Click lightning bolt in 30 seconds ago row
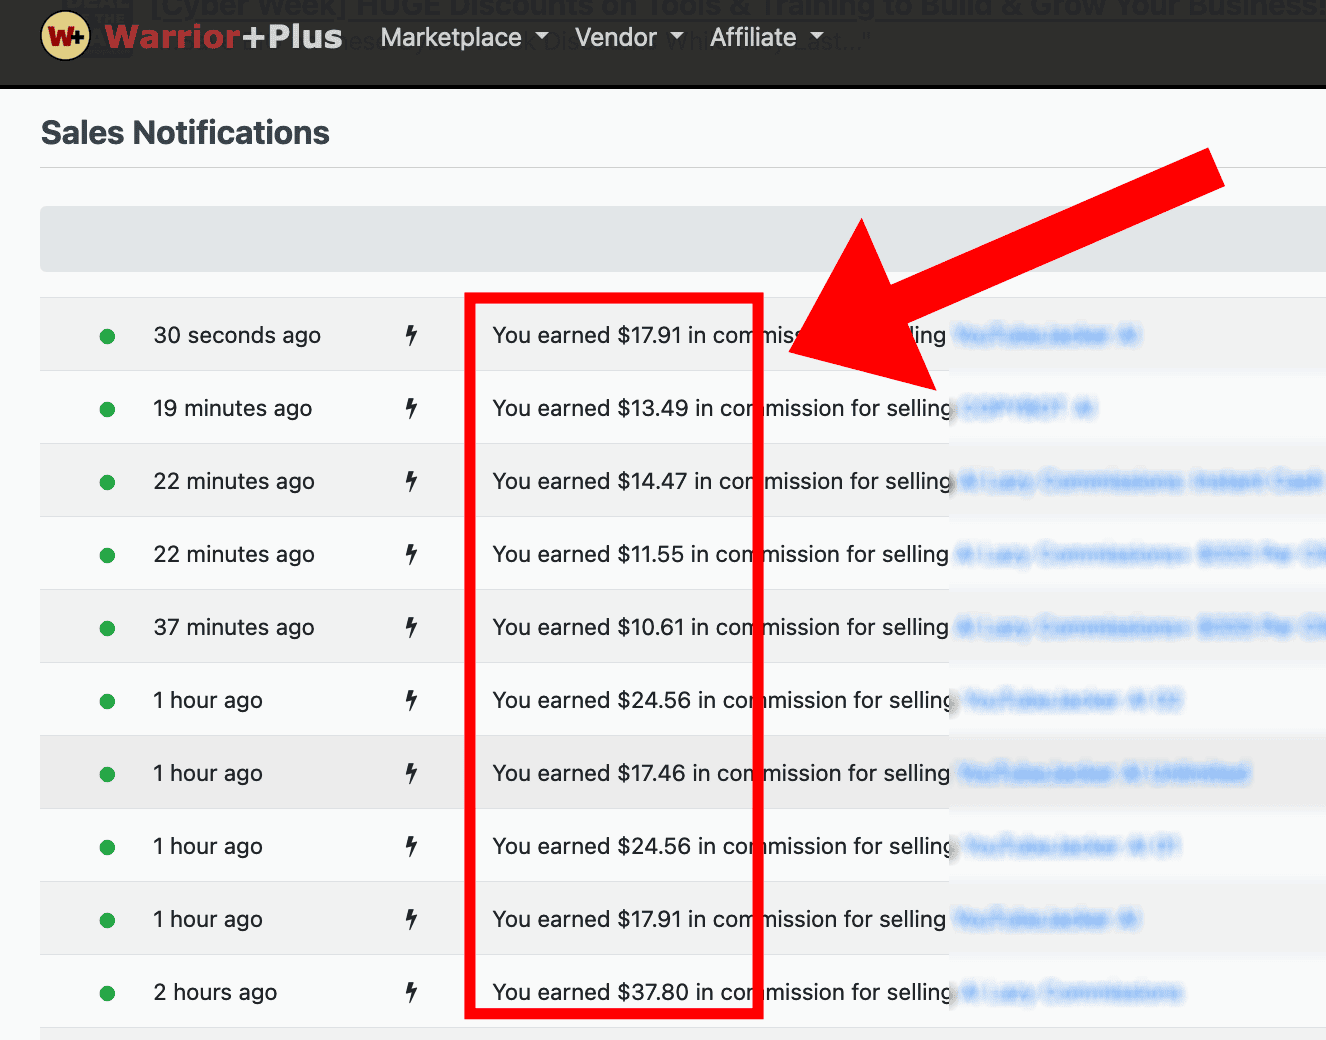This screenshot has width=1326, height=1040. click(411, 335)
